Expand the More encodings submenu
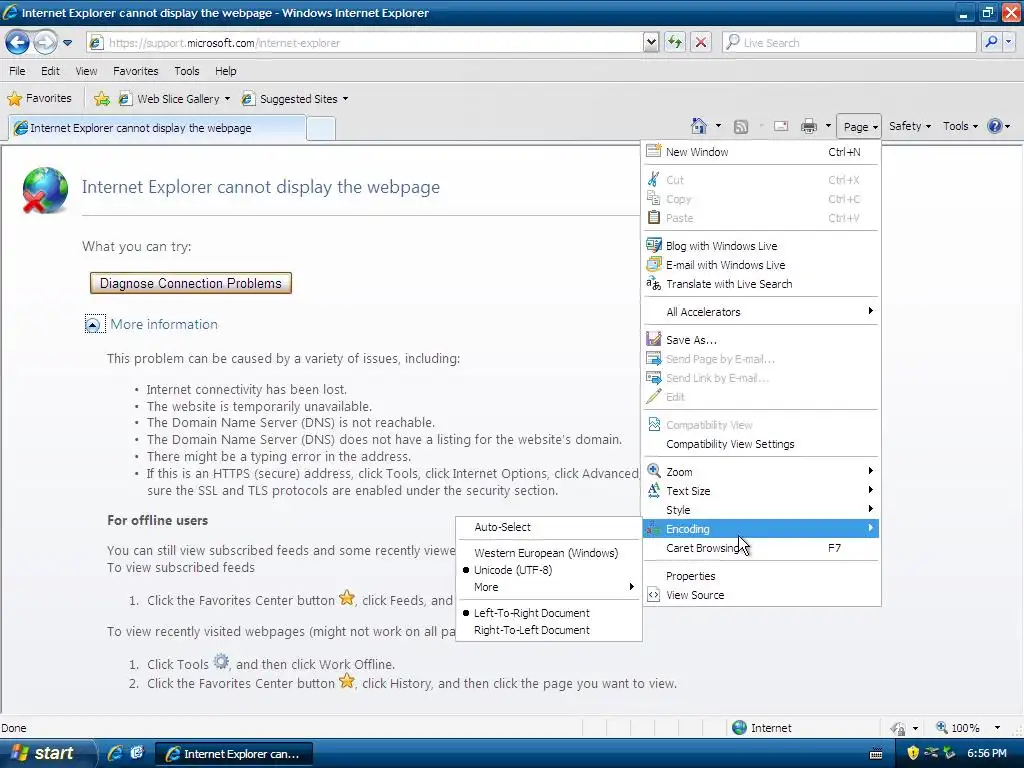 pyautogui.click(x=549, y=587)
